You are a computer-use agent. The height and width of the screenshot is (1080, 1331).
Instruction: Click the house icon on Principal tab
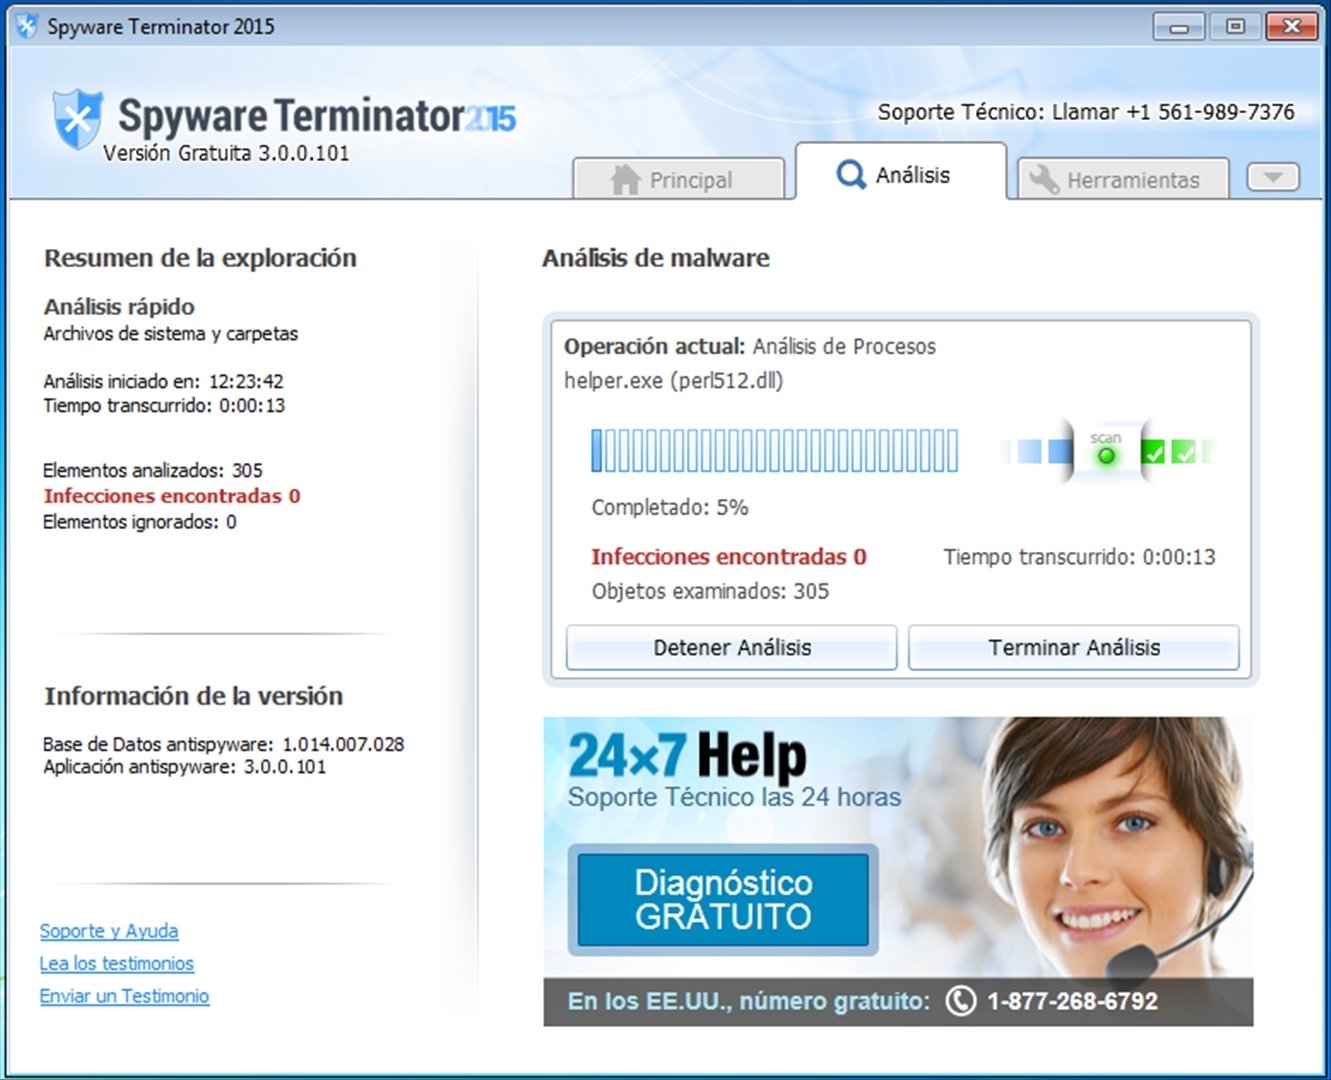(x=625, y=179)
